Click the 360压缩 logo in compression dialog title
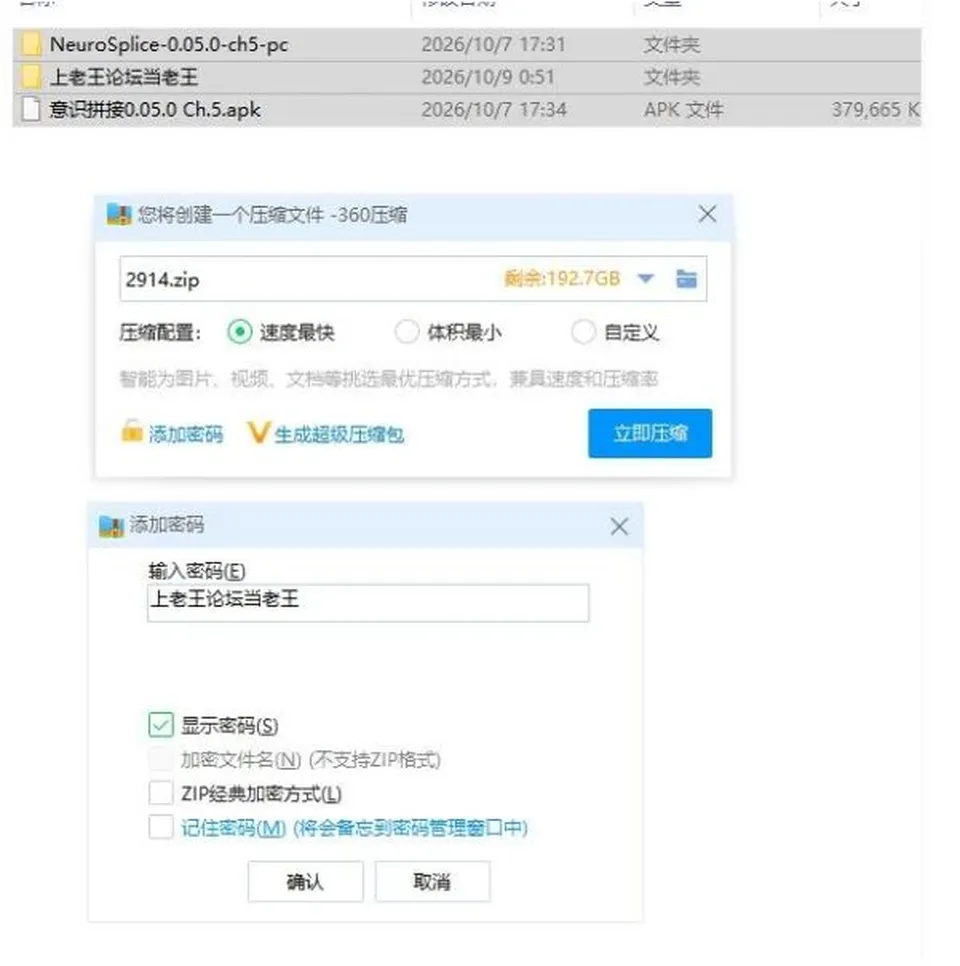Image resolution: width=960 pixels, height=966 pixels. [x=119, y=215]
